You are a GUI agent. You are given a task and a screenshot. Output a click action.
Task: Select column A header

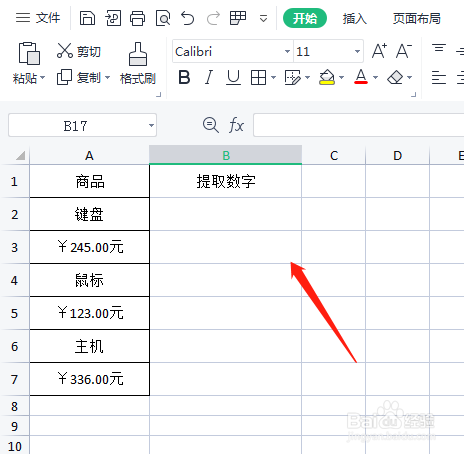89,155
